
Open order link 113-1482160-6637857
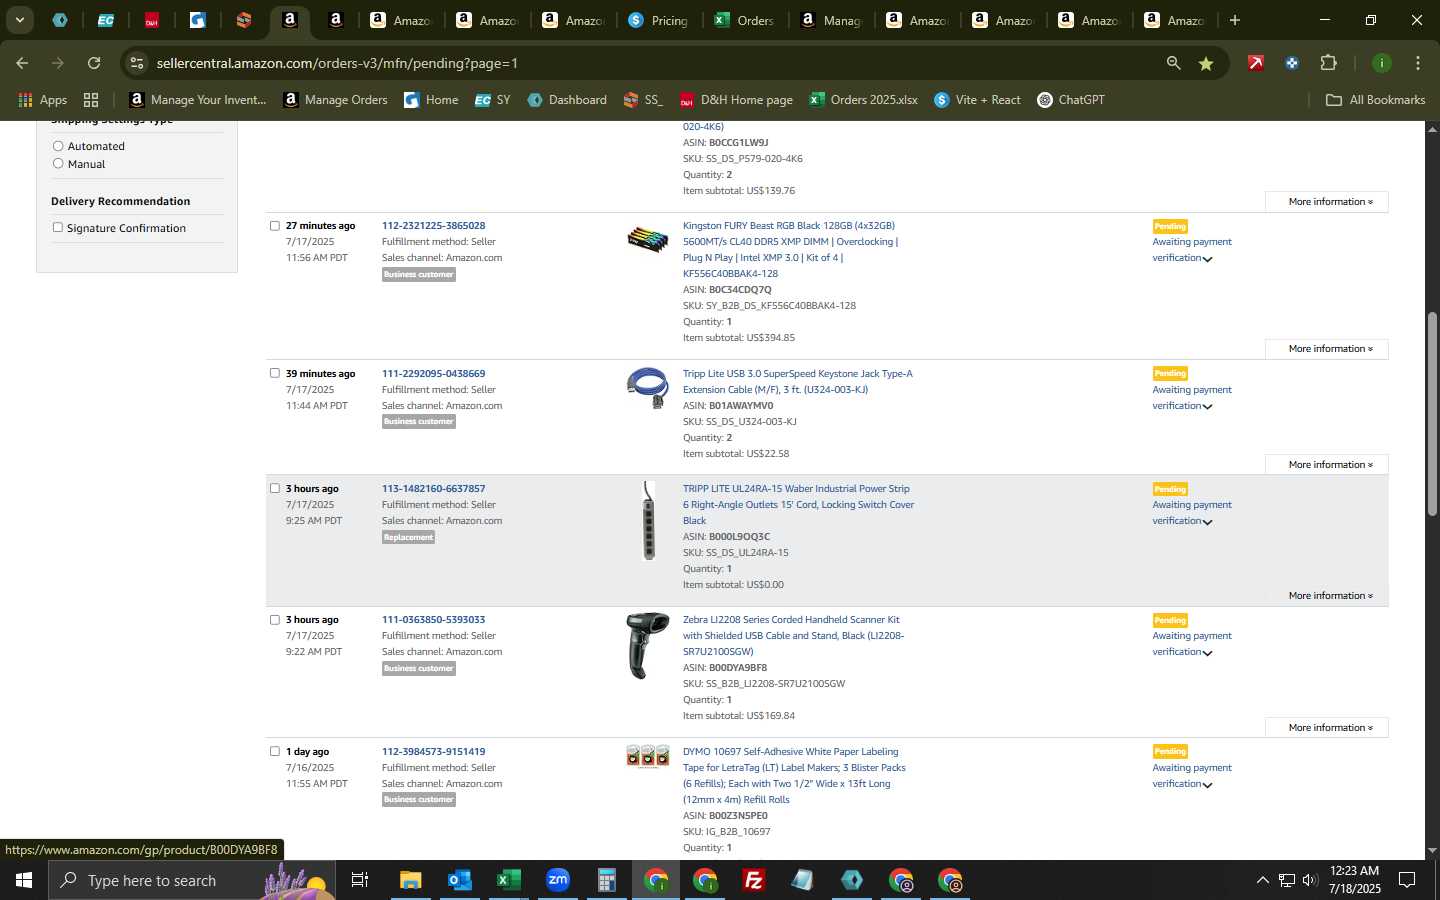point(433,489)
